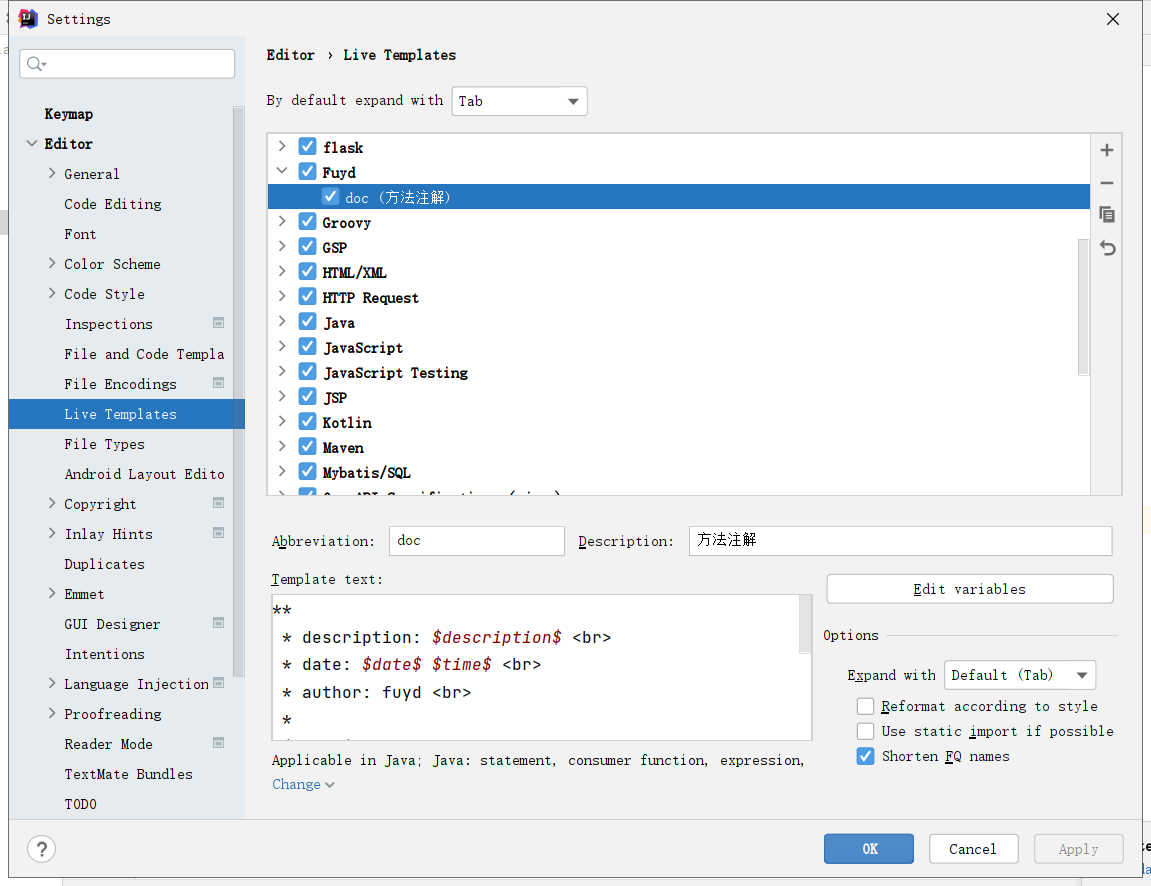
Task: Expand the Color Scheme node
Action: 52,264
